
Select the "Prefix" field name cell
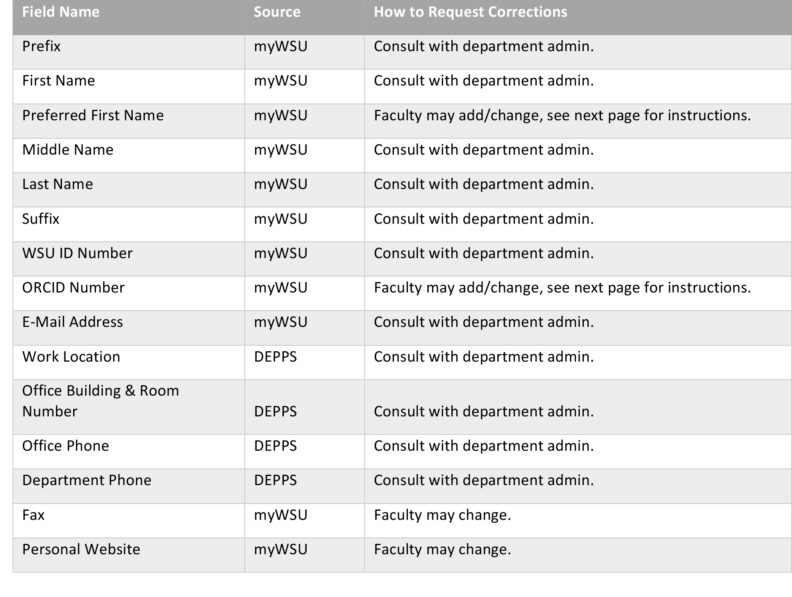click(x=43, y=46)
